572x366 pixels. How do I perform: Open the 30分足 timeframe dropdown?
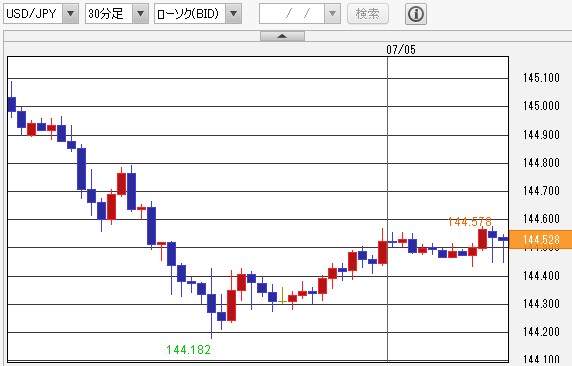coord(117,14)
